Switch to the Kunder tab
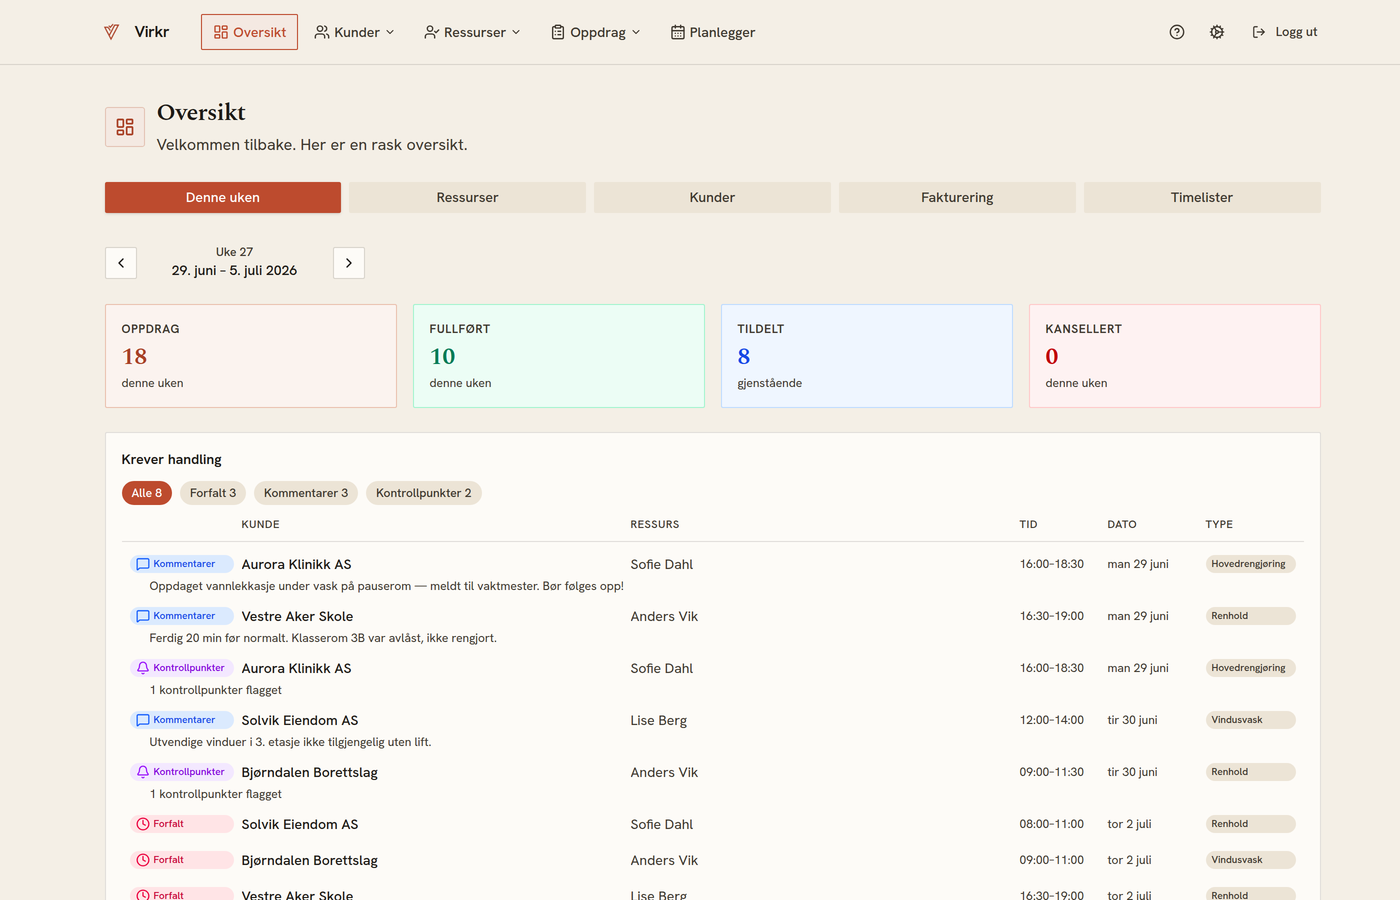The height and width of the screenshot is (900, 1400). [x=712, y=197]
